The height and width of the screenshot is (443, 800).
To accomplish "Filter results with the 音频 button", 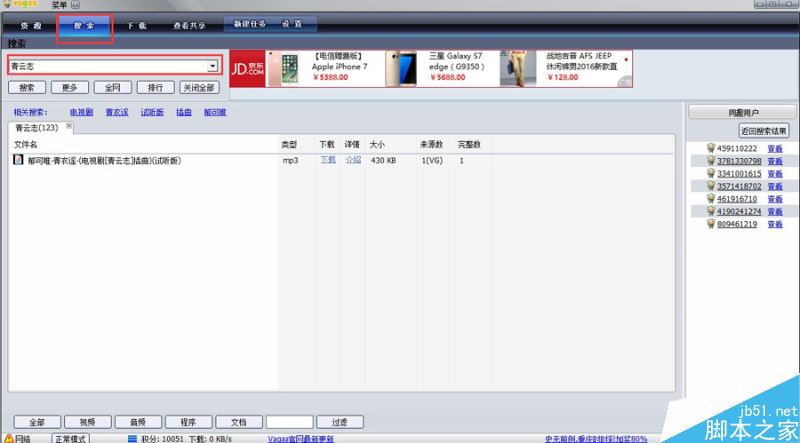I will pos(138,422).
